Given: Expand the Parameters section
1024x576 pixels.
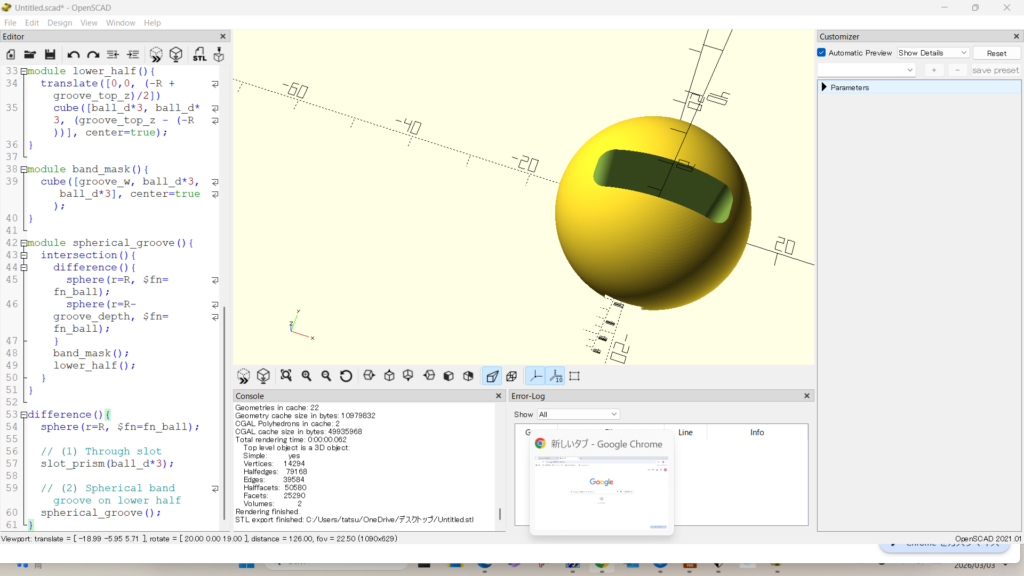Looking at the screenshot, I should [x=825, y=88].
